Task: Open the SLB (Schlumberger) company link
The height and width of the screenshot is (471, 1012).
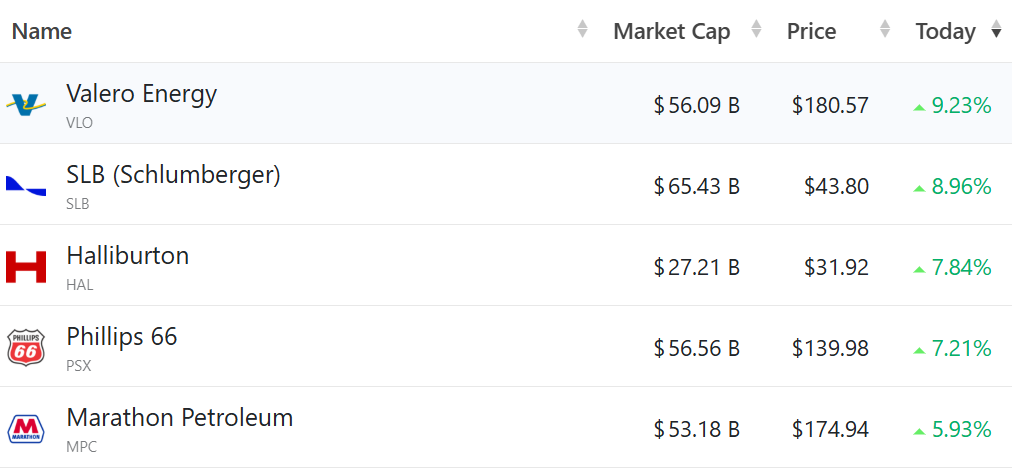Action: coord(173,175)
